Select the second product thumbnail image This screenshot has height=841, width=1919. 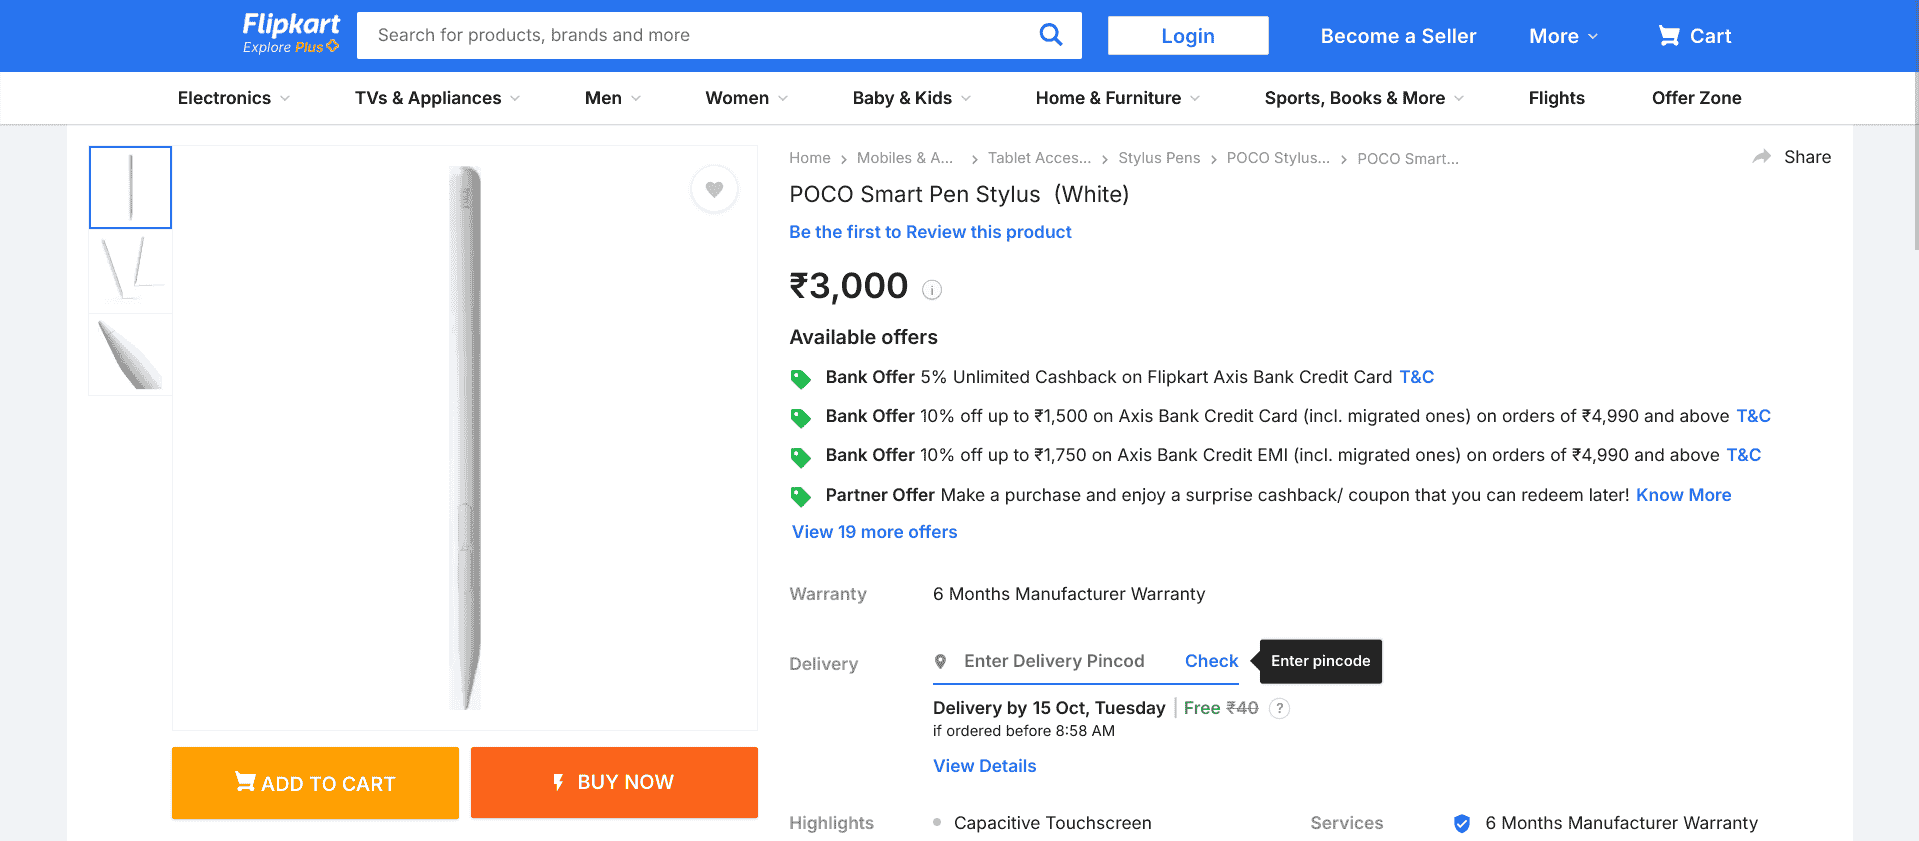130,271
